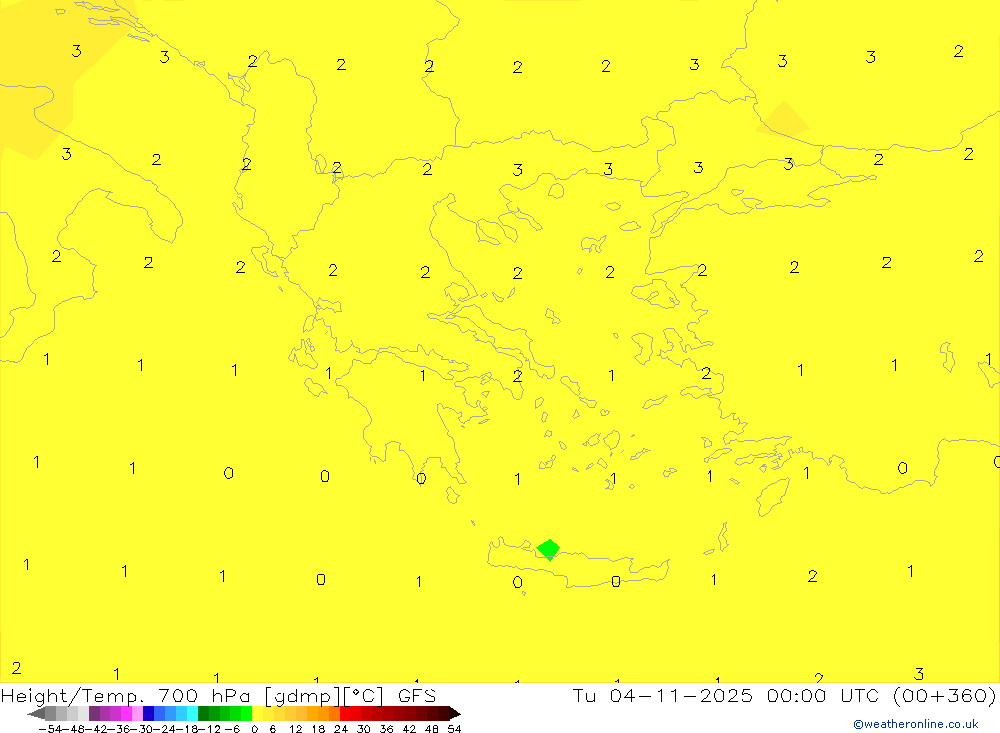Click the GFS model label
The image size is (1000, 733).
416,695
